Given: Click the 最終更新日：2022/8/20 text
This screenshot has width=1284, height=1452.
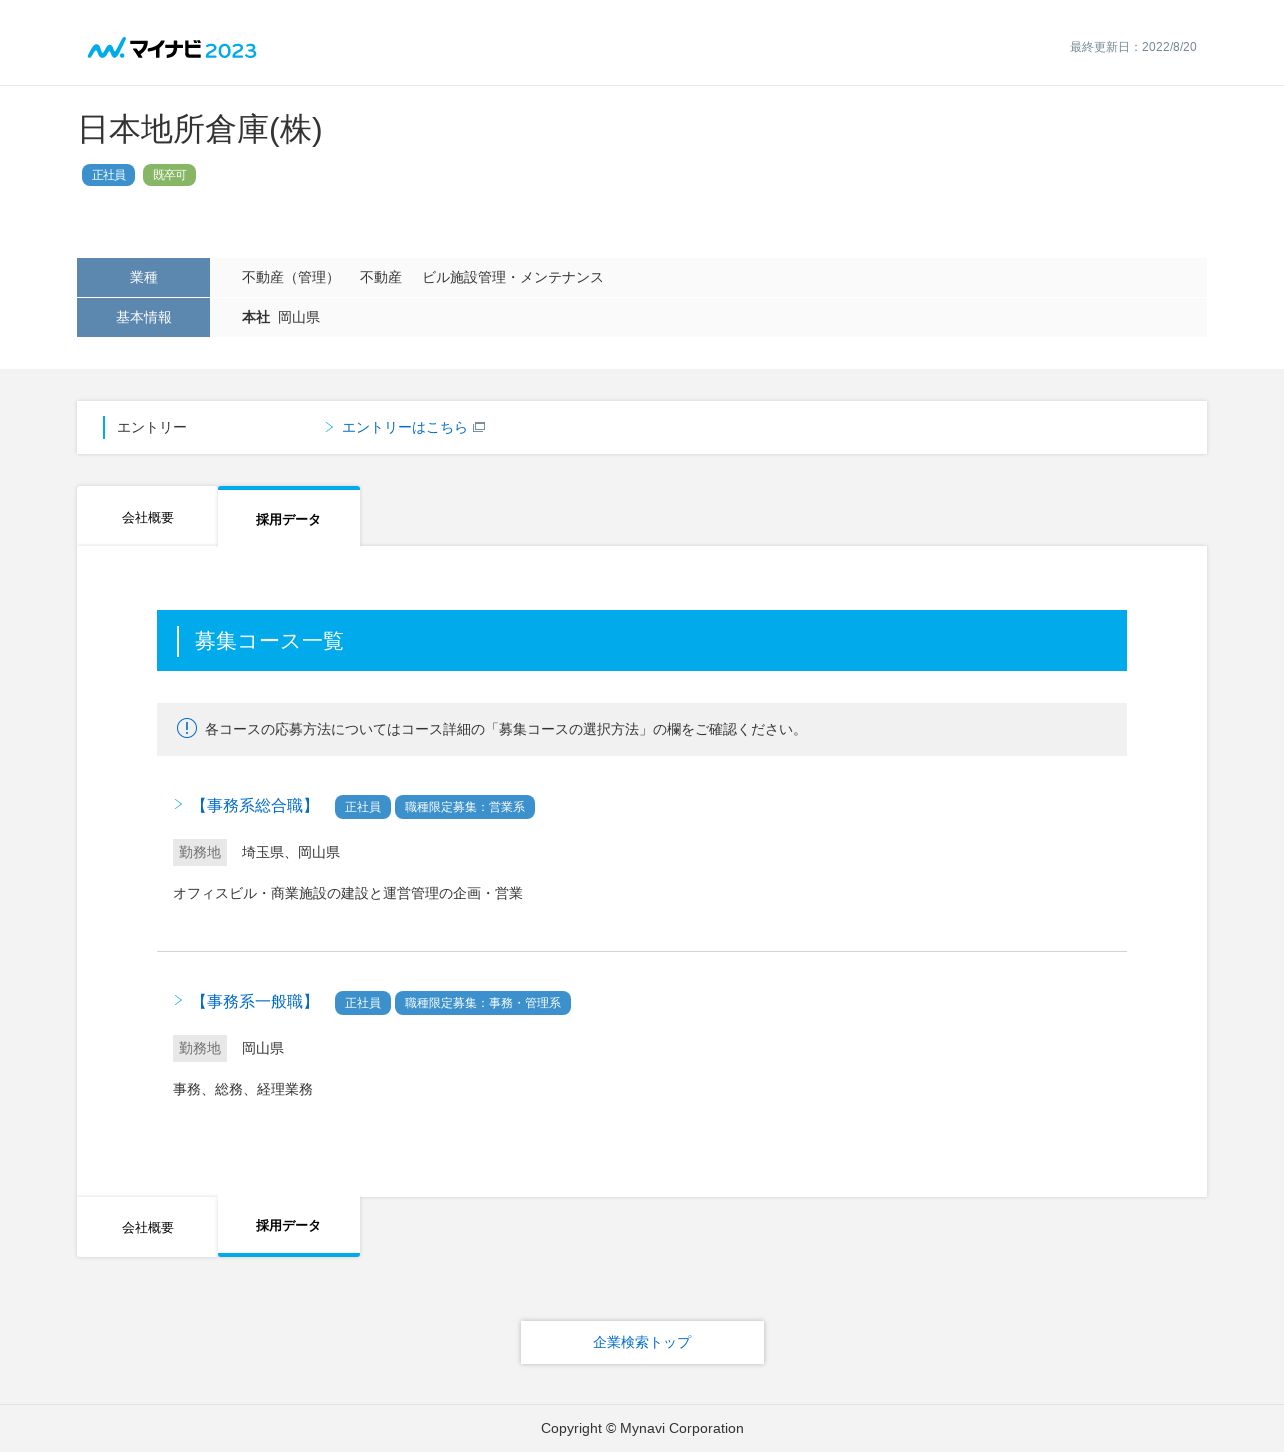Looking at the screenshot, I should (1133, 47).
